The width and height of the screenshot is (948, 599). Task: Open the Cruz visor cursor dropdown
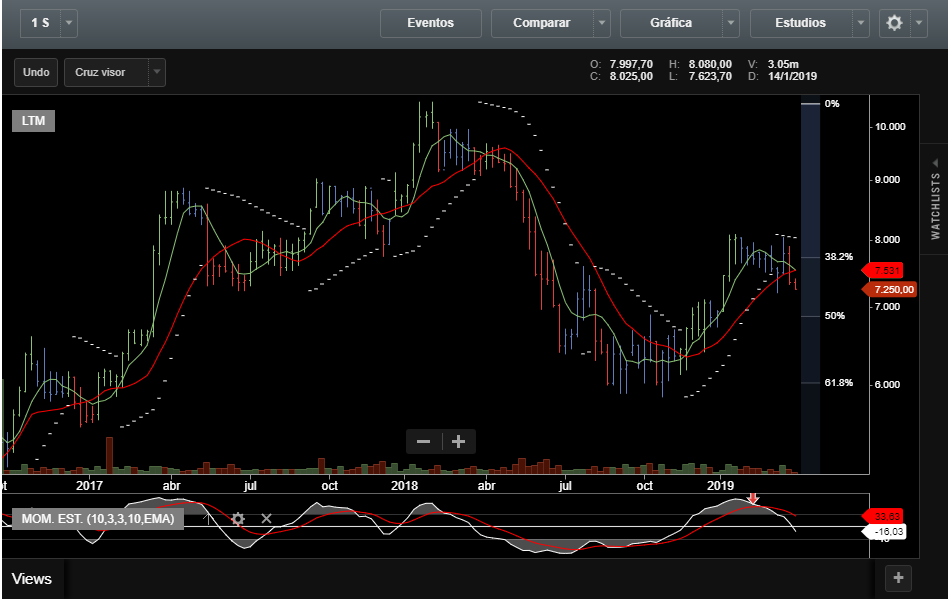(156, 72)
